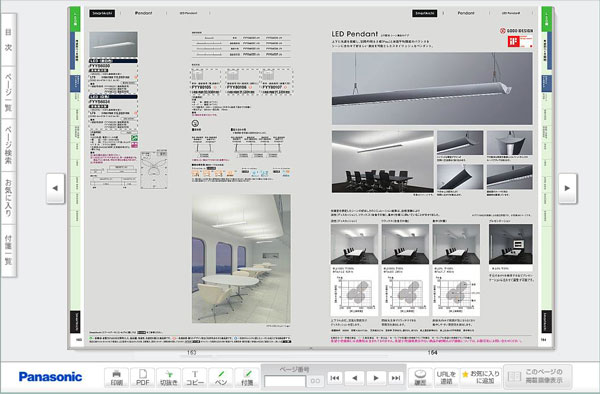Click page number 163 below left page

point(192,352)
